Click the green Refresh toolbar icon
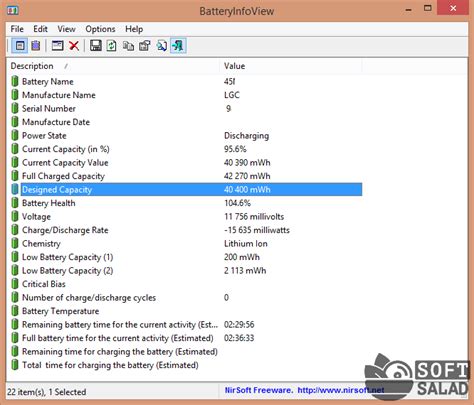This screenshot has width=474, height=405. (112, 46)
